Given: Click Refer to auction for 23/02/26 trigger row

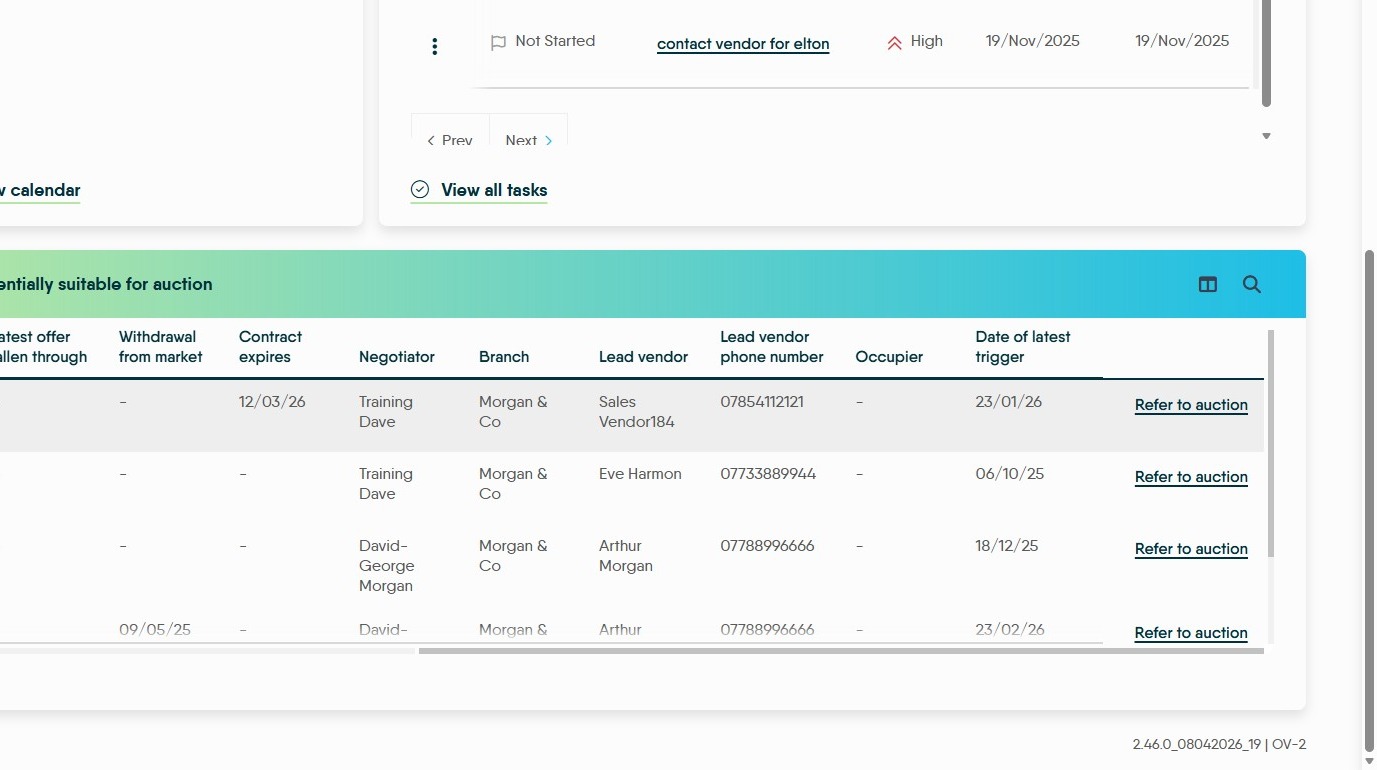Looking at the screenshot, I should 1191,633.
